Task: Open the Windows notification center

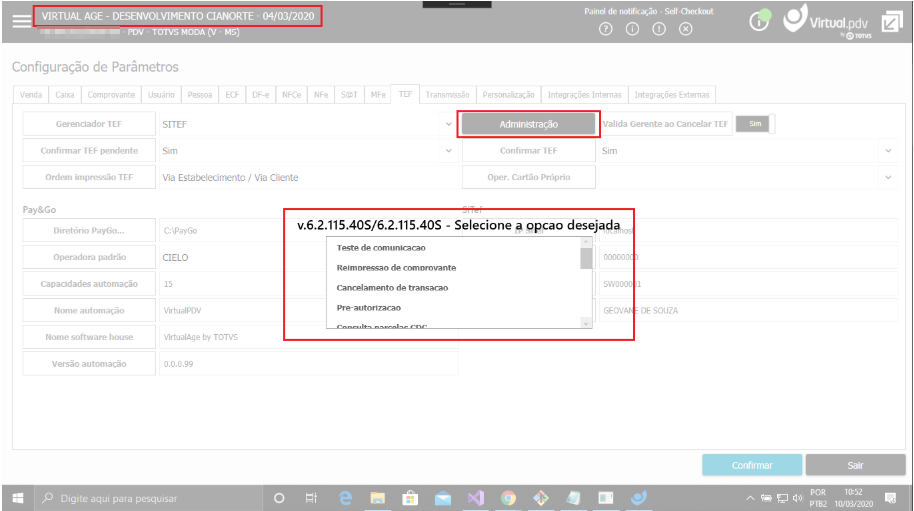Action: [890, 498]
